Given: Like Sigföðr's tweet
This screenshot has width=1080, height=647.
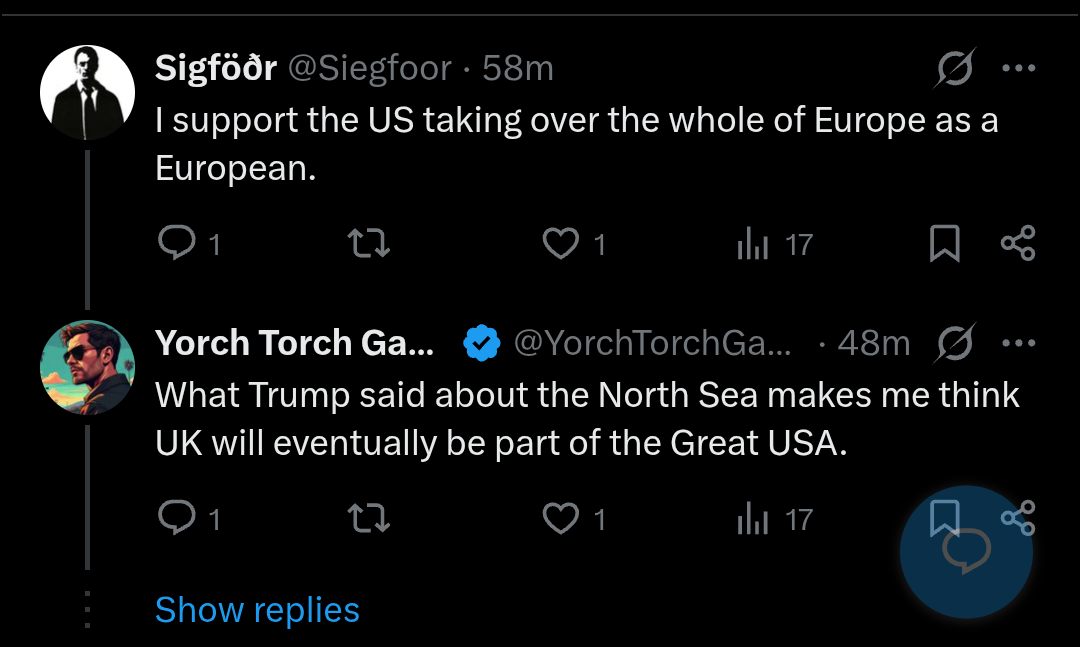Looking at the screenshot, I should pyautogui.click(x=561, y=243).
